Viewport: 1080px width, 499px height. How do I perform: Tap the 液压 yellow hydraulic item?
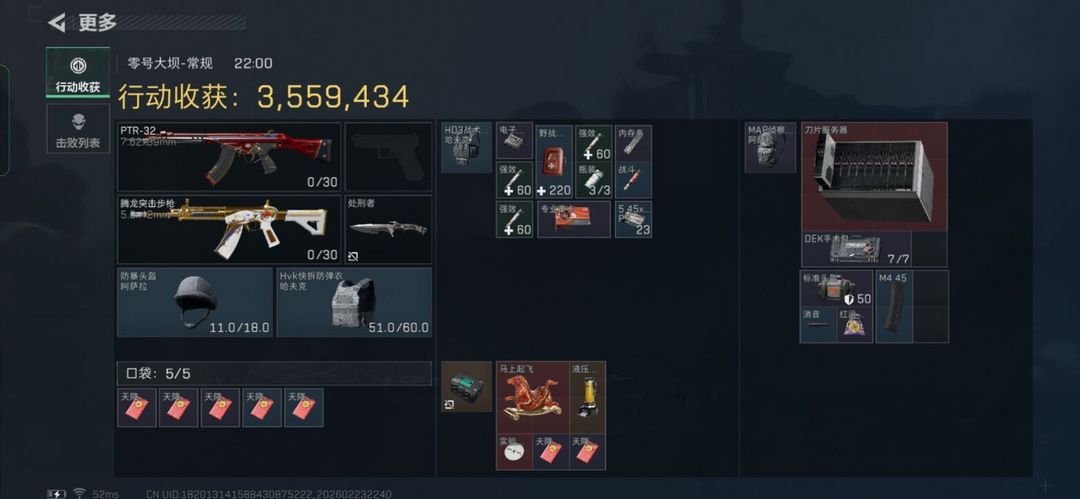point(588,397)
